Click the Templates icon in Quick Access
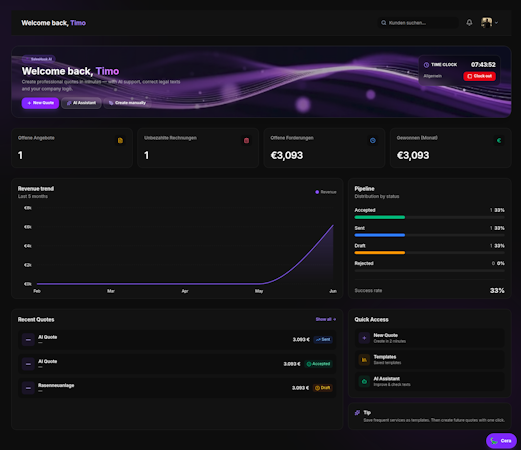 point(364,360)
